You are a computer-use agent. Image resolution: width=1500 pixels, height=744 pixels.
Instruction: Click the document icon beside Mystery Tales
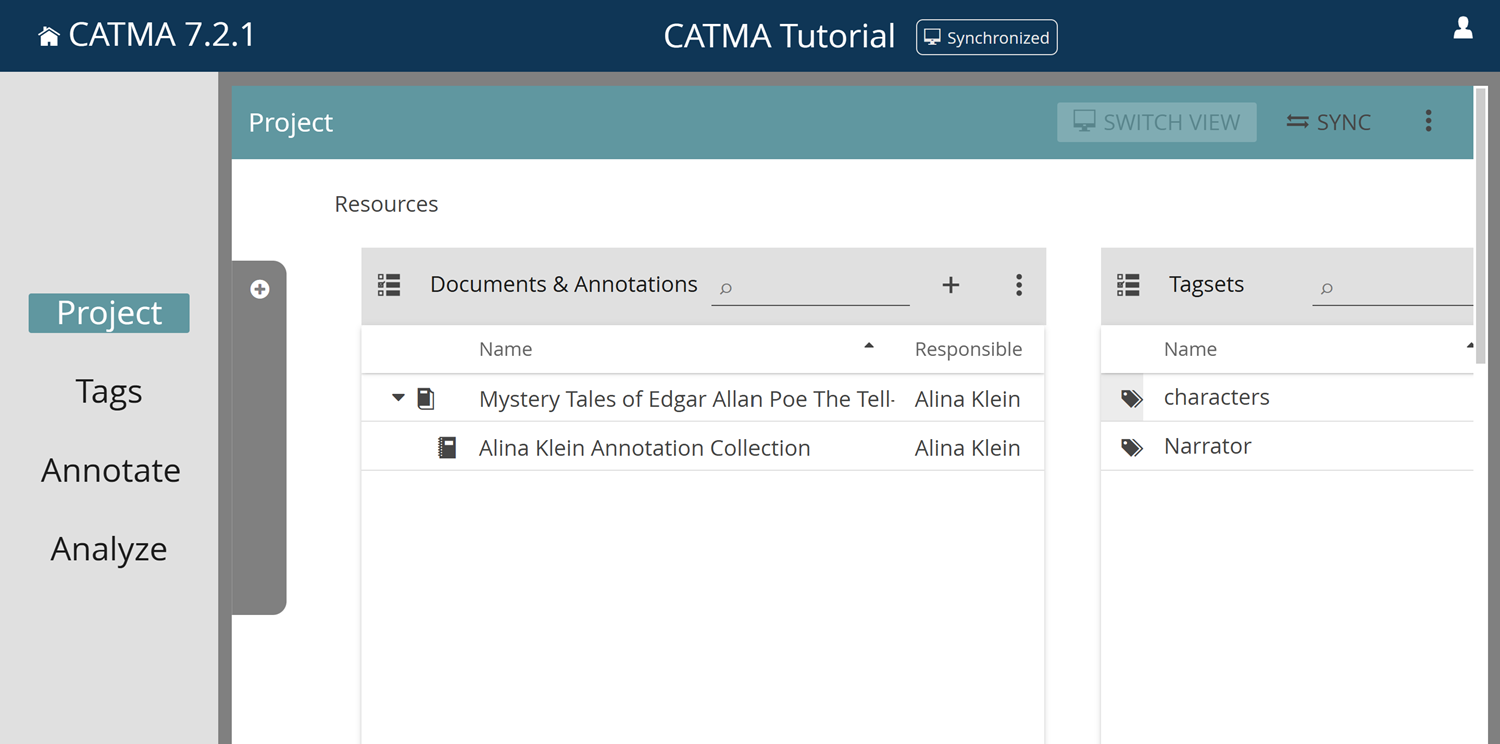pyautogui.click(x=425, y=397)
